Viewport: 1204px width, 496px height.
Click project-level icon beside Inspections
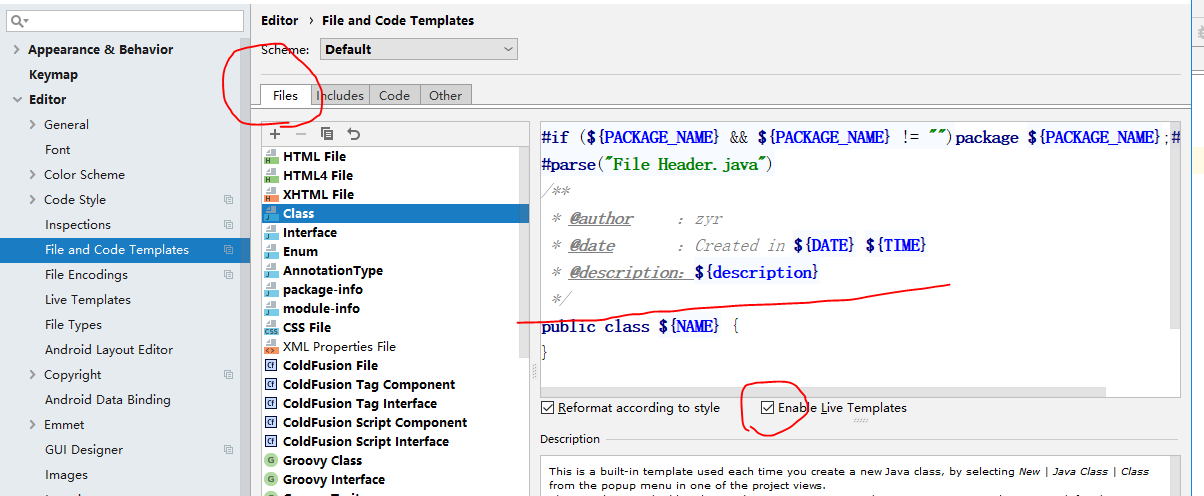(x=229, y=225)
